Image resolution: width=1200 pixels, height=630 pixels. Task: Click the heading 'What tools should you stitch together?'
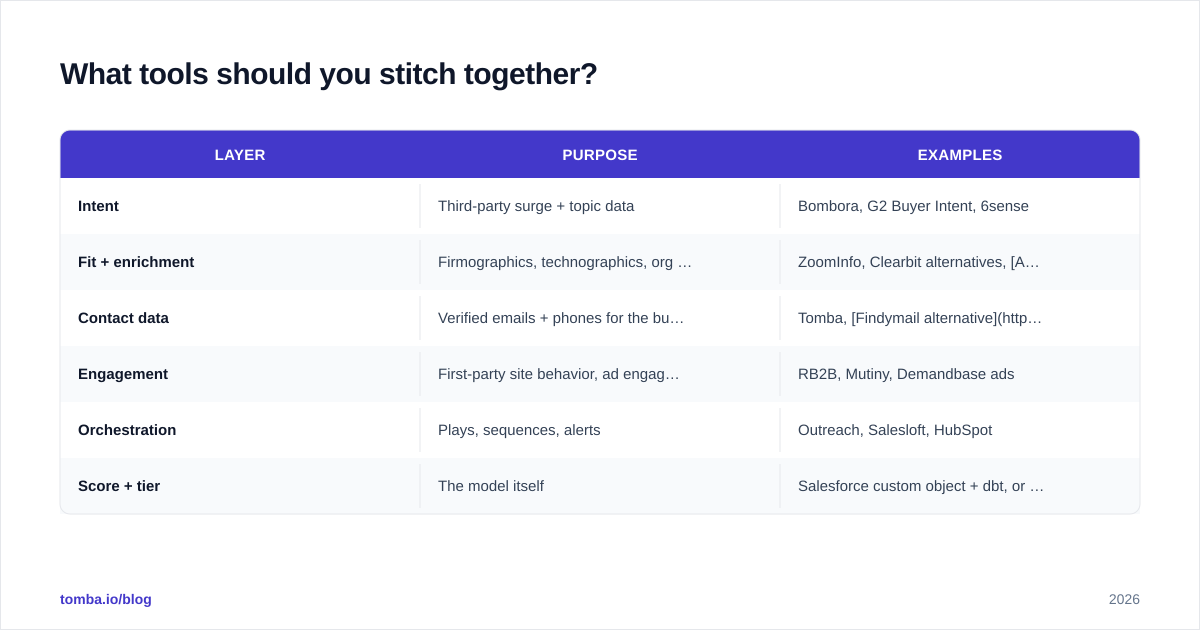pos(328,74)
